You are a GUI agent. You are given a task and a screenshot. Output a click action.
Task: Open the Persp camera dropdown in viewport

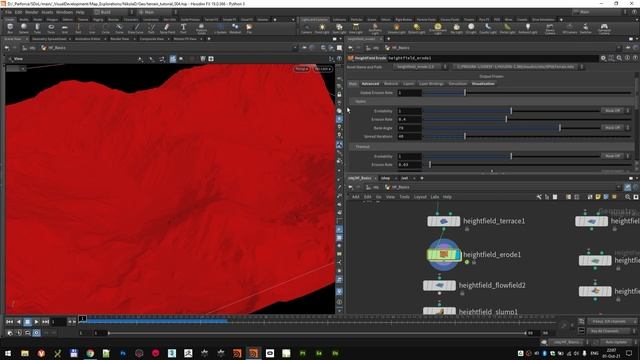click(x=302, y=69)
